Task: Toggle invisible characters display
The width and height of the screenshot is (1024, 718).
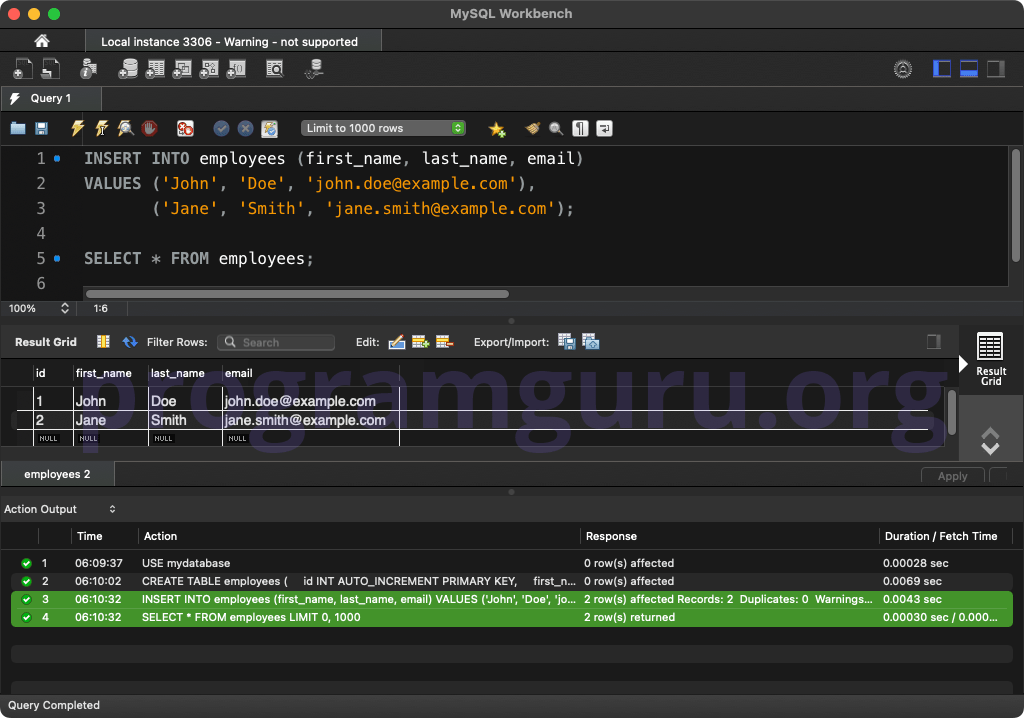Action: (580, 128)
